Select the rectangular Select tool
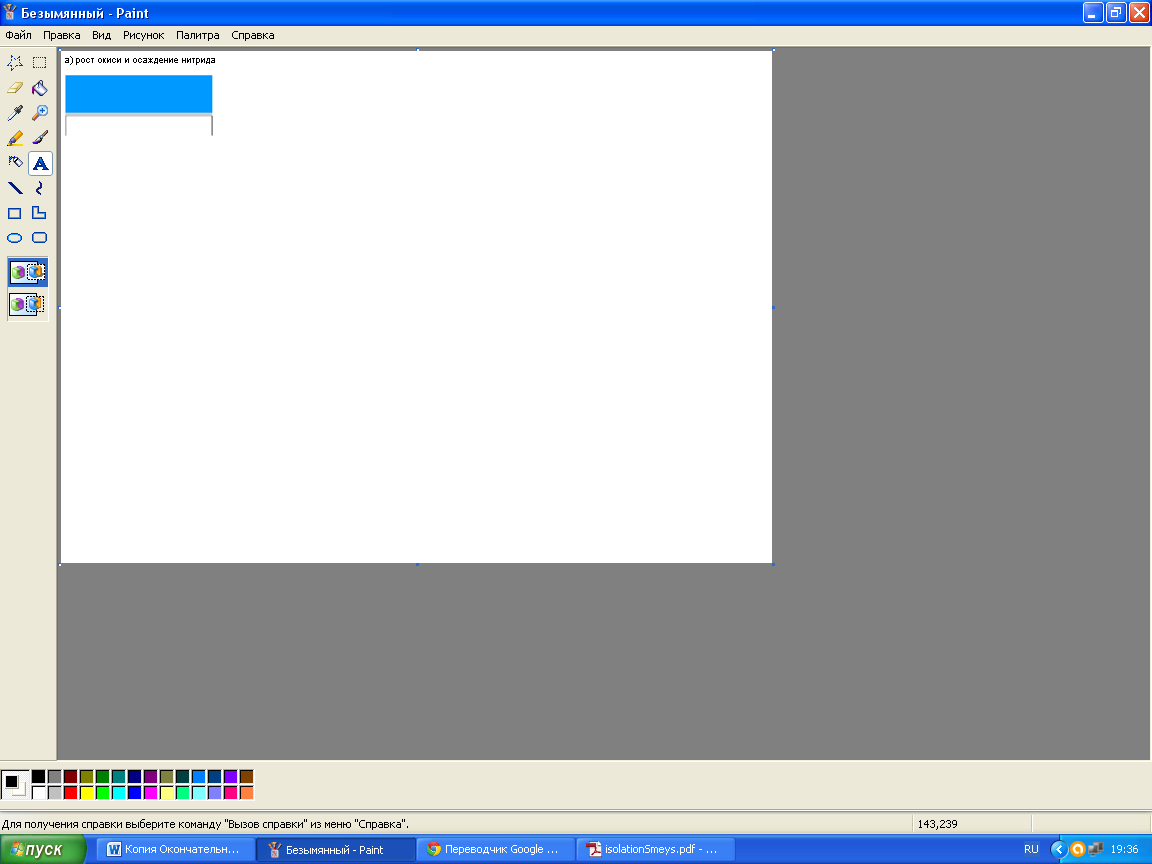 [40, 62]
